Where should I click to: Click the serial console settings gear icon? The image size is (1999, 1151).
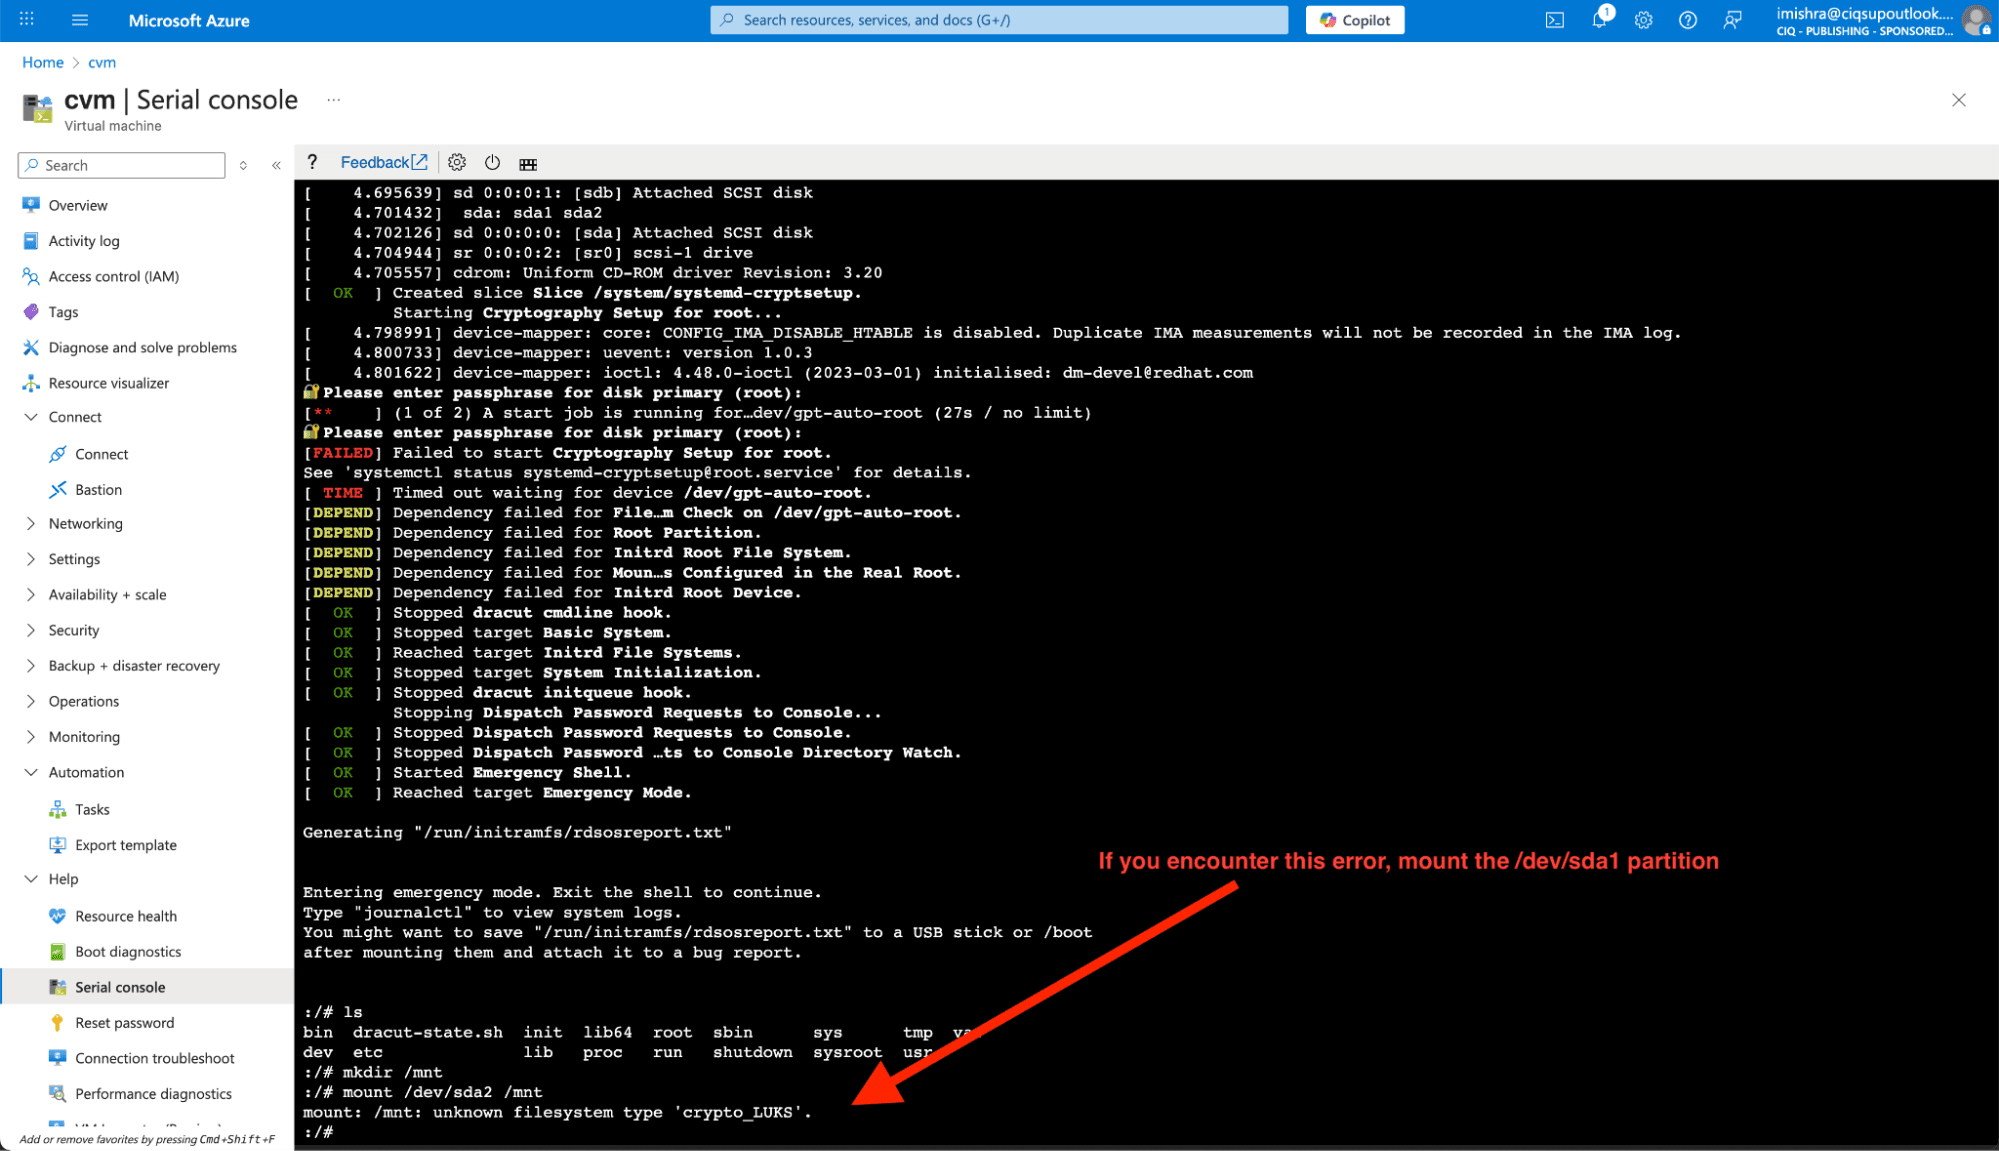click(x=457, y=163)
